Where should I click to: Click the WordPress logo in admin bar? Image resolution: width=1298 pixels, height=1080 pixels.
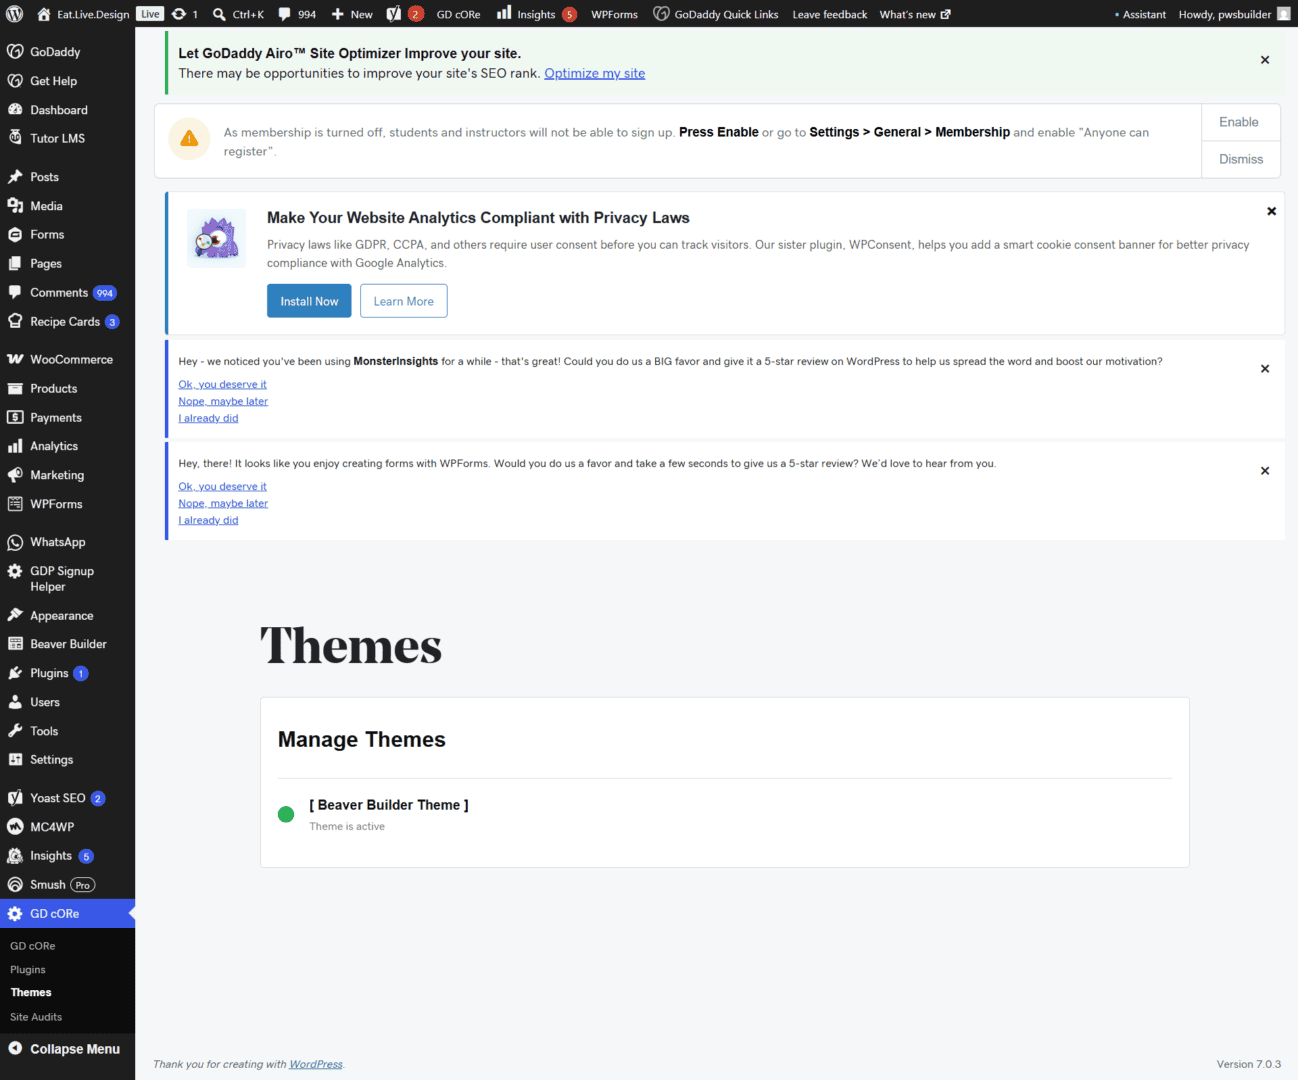tap(14, 14)
